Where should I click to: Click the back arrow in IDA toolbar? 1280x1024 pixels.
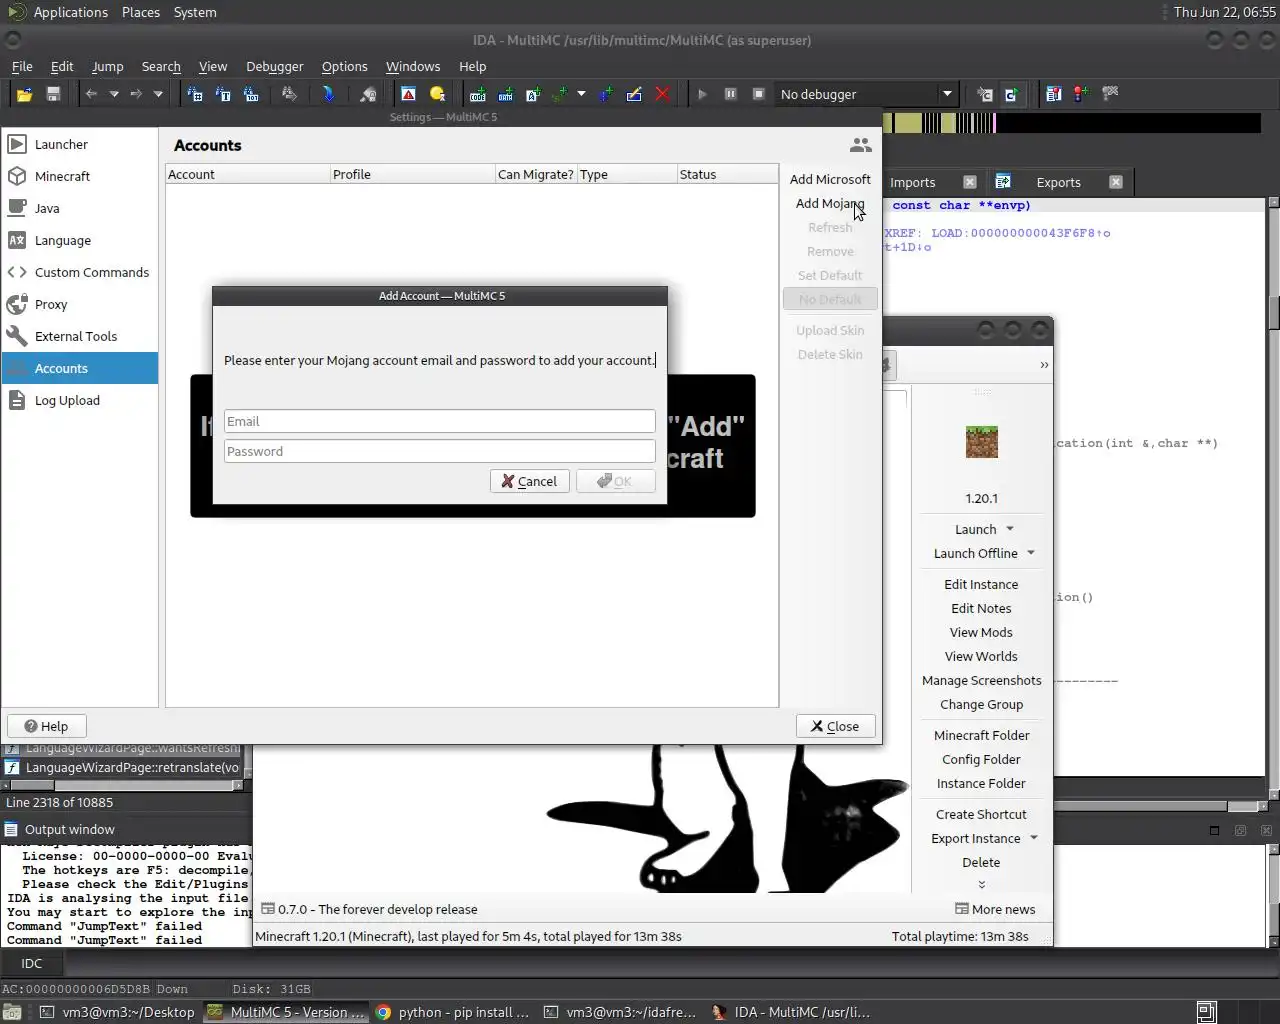(x=91, y=94)
